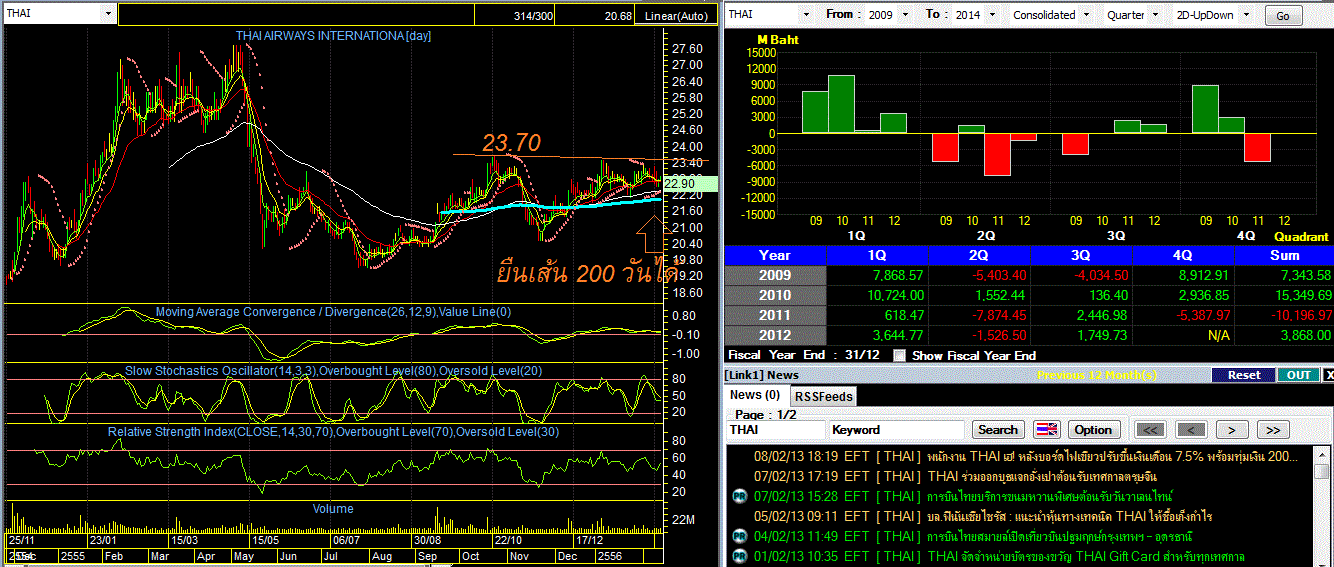Click the Go button
This screenshot has width=1334, height=567.
[x=1283, y=16]
